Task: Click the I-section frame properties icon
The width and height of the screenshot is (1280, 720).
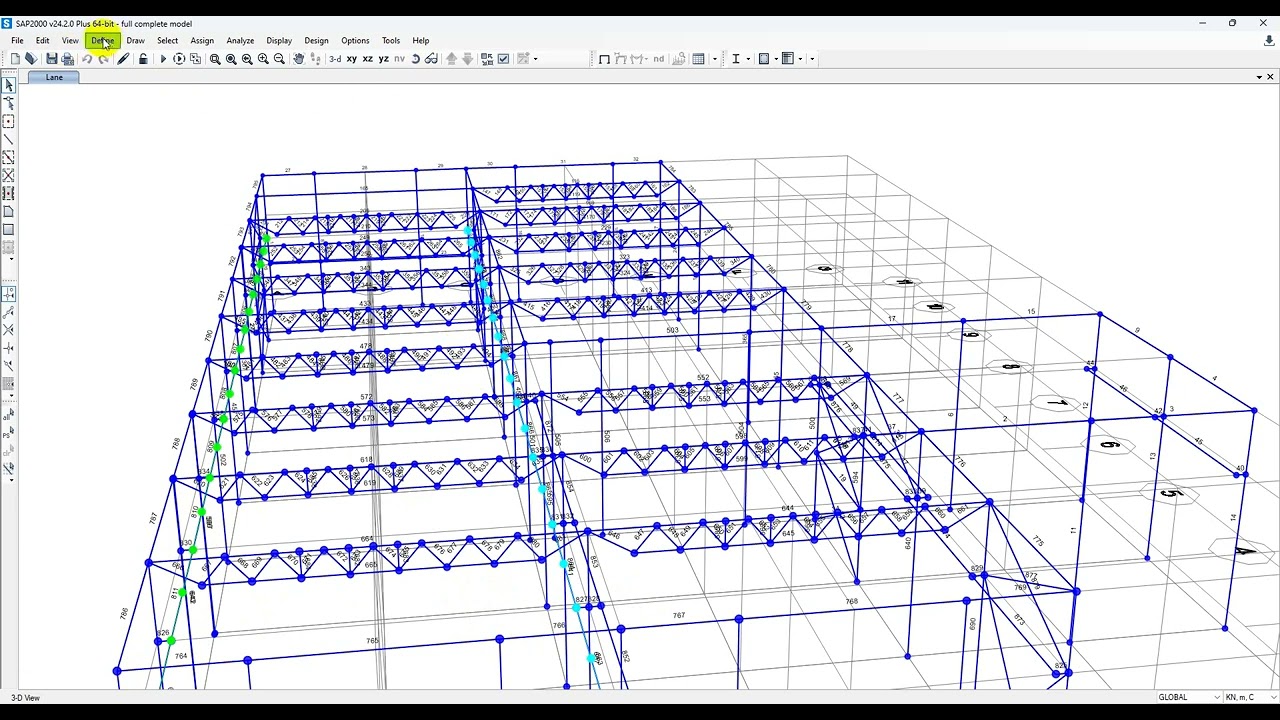Action: pyautogui.click(x=735, y=59)
